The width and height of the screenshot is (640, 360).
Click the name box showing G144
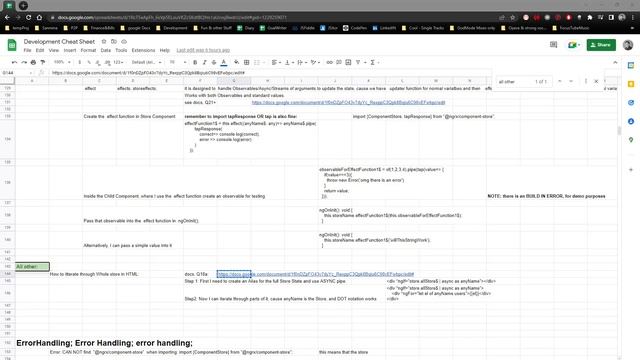16,73
